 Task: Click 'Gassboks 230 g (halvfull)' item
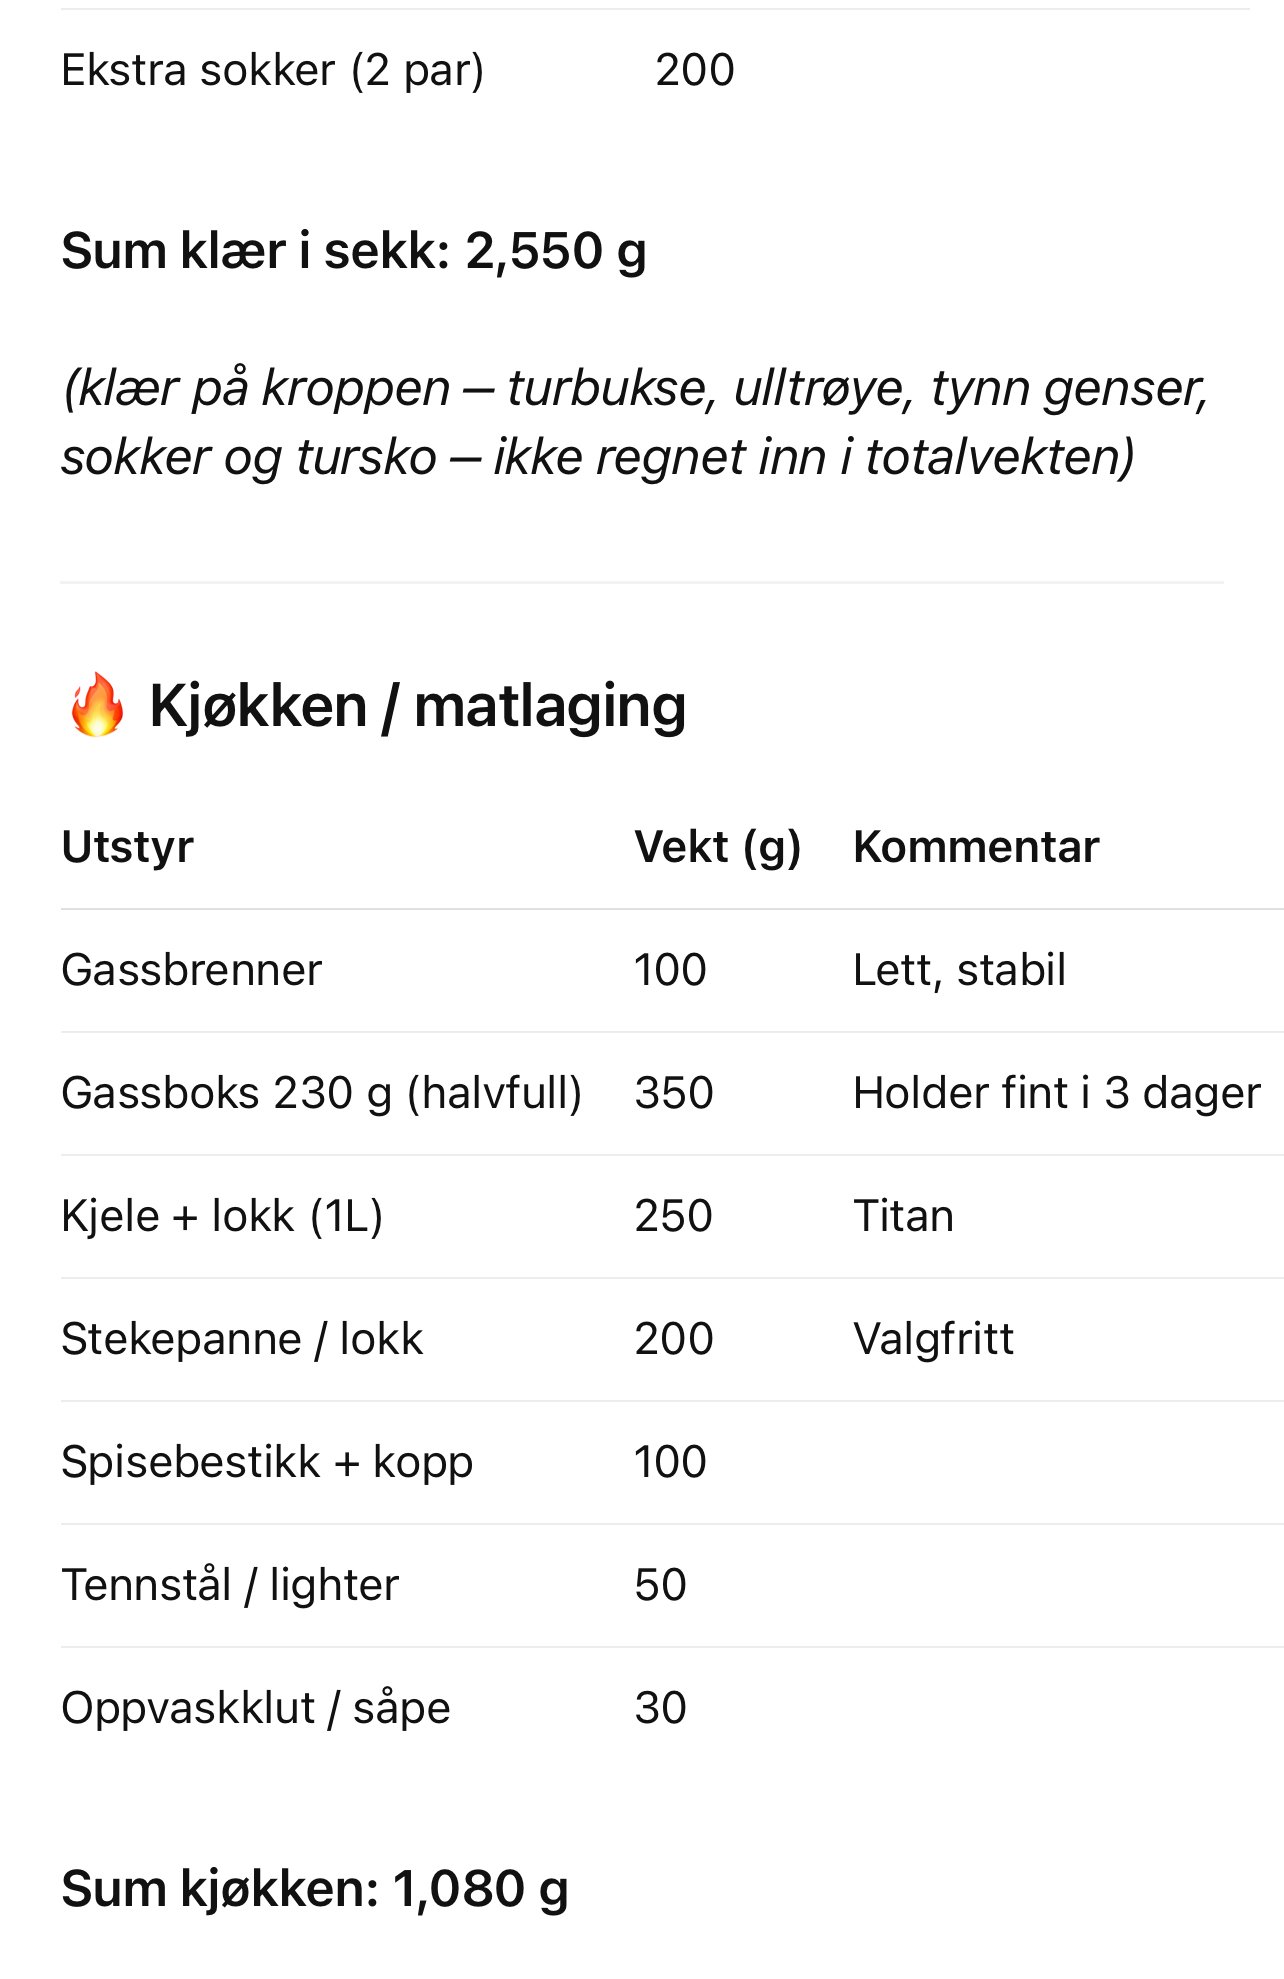click(321, 1093)
